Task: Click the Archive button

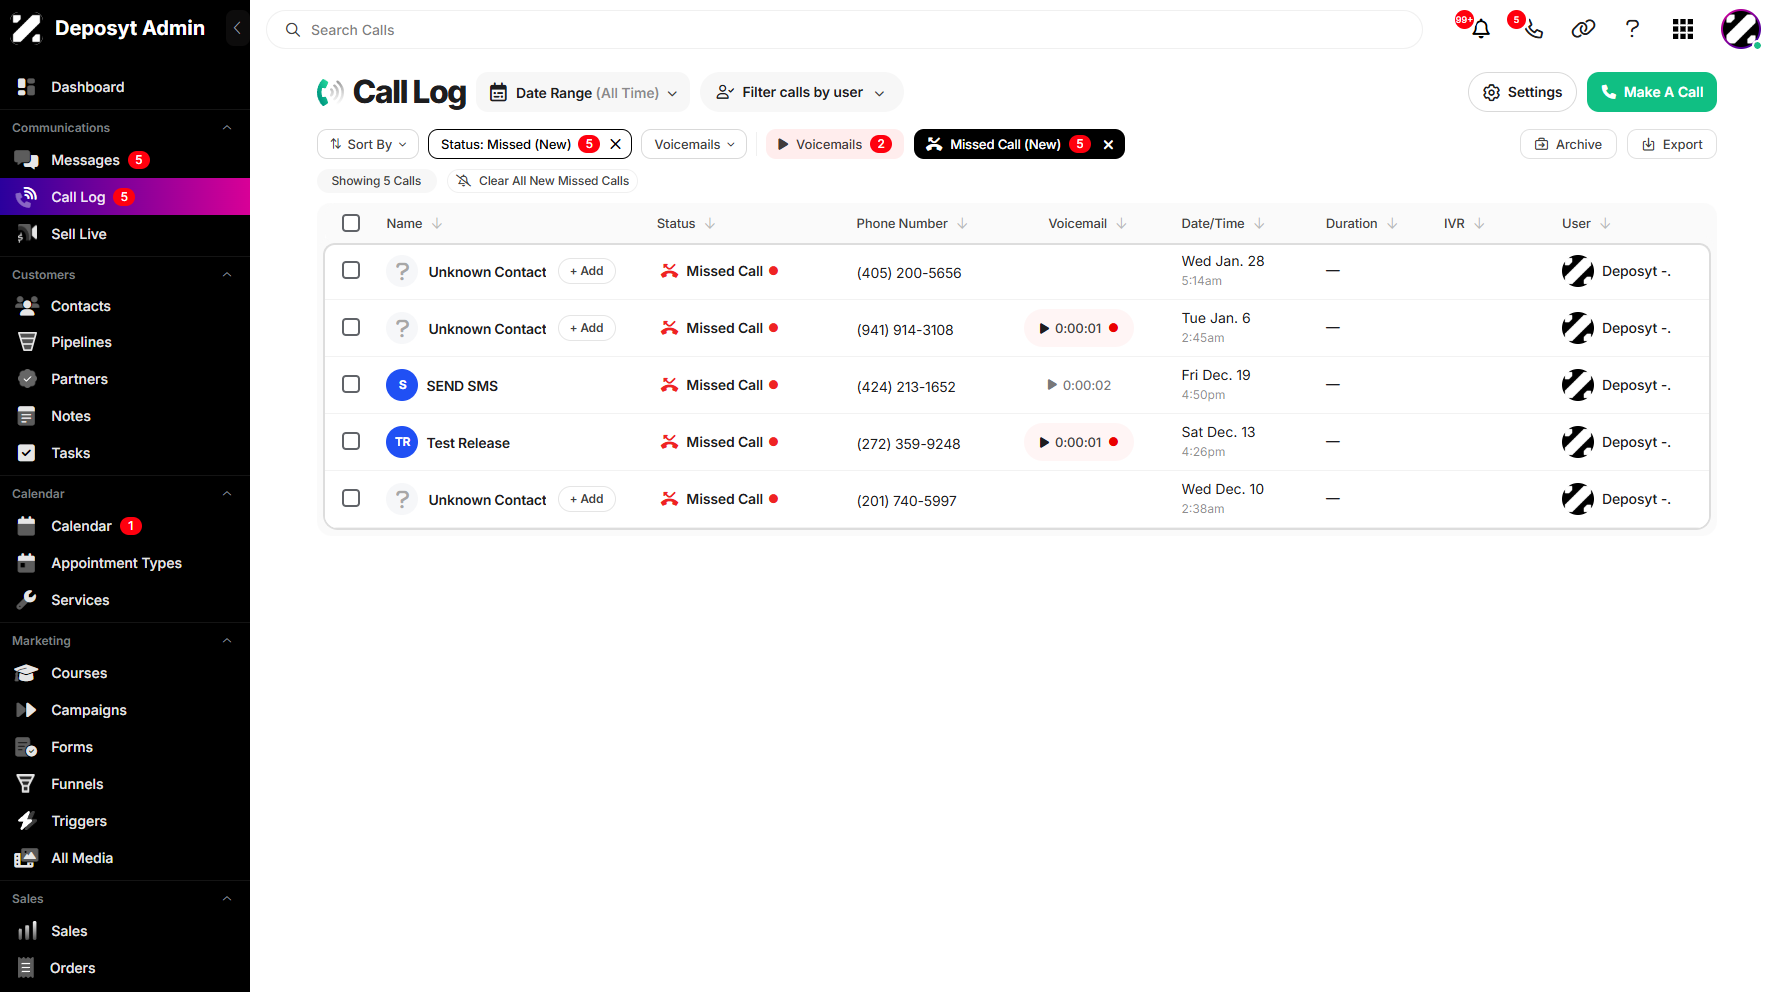Action: [x=1568, y=144]
